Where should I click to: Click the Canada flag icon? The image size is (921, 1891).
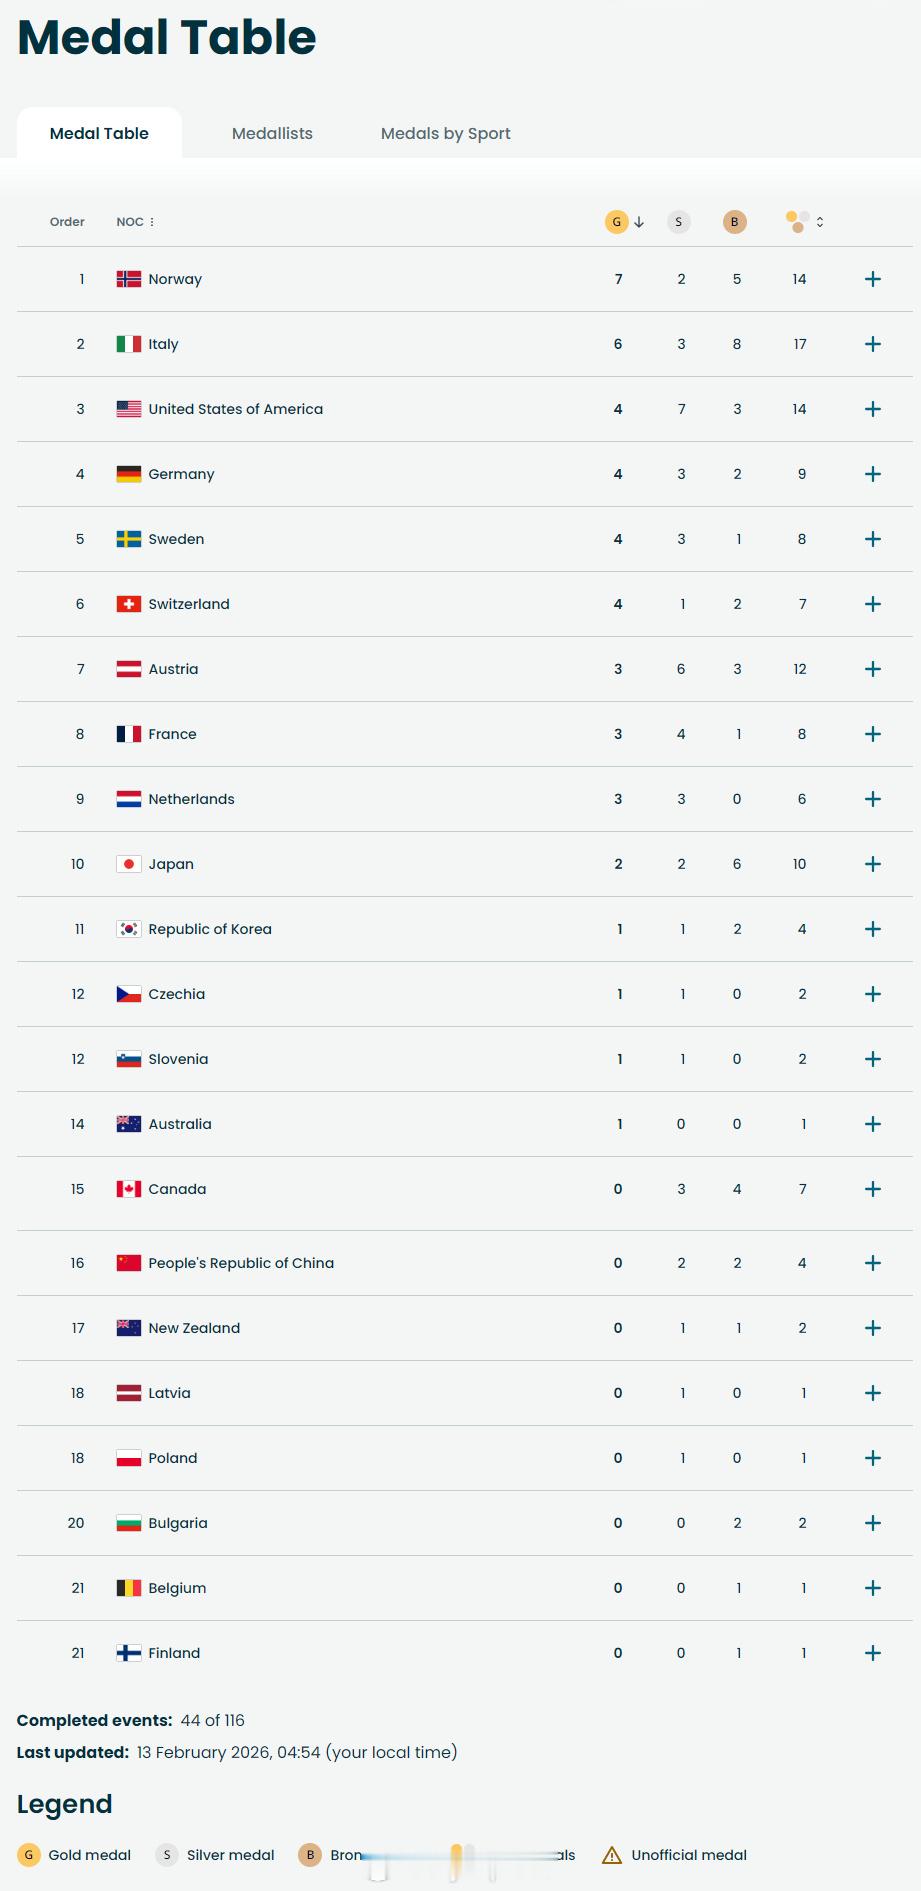point(129,1189)
